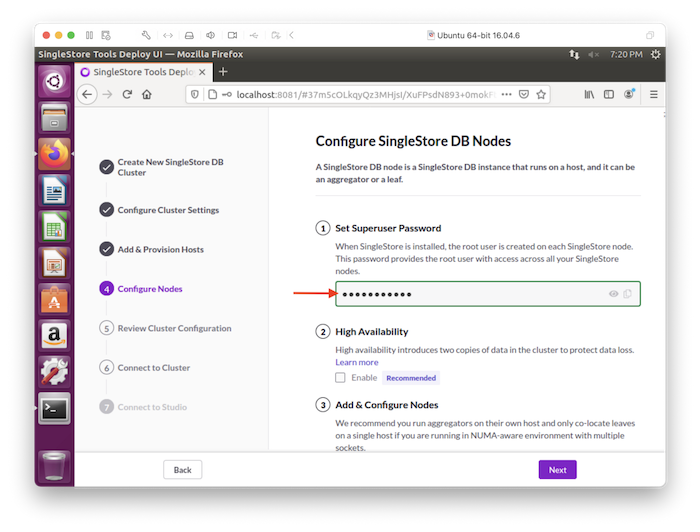Open LibreOffice Calc from the dock
This screenshot has height=532, width=700.
point(54,226)
